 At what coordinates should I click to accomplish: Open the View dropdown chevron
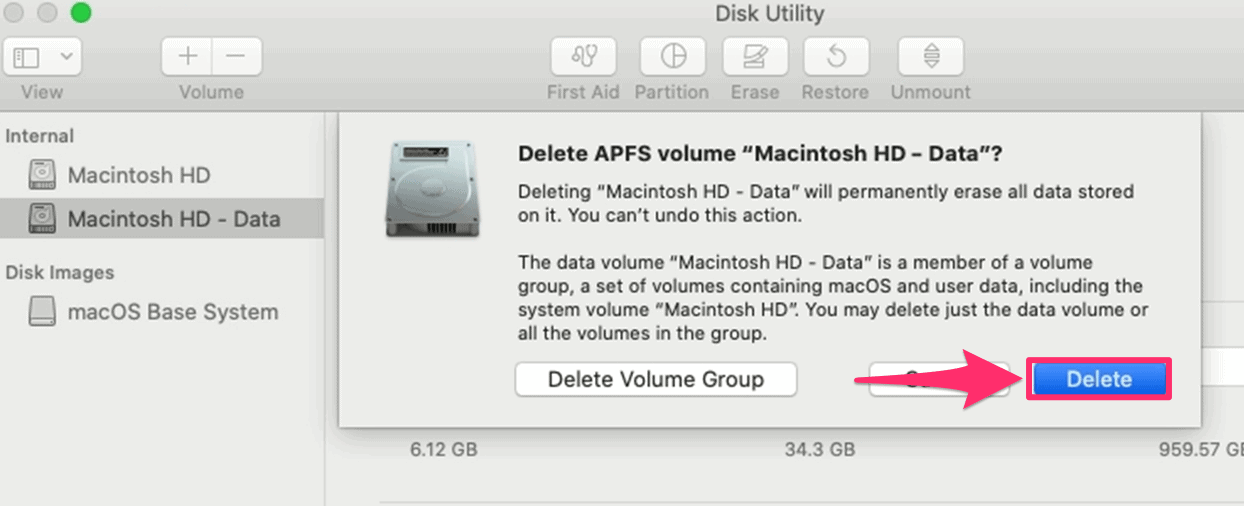(65, 57)
